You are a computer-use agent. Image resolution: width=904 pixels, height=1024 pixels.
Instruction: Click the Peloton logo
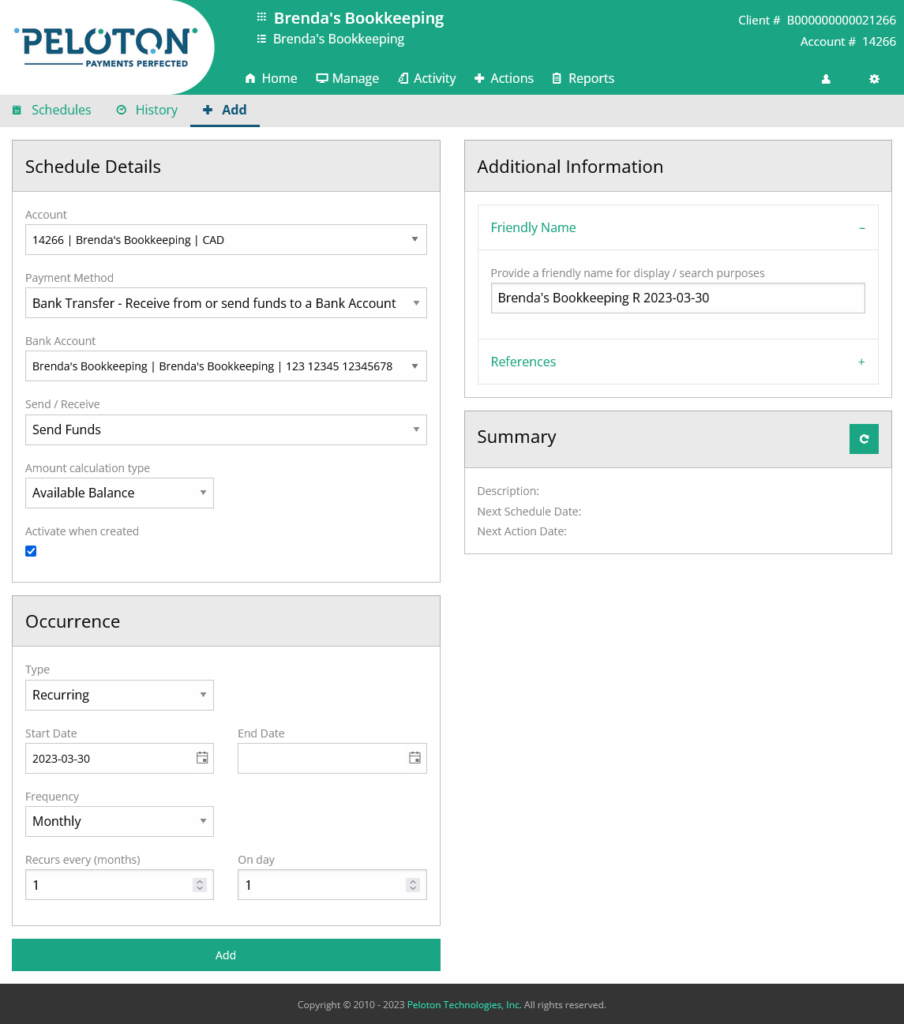(105, 46)
